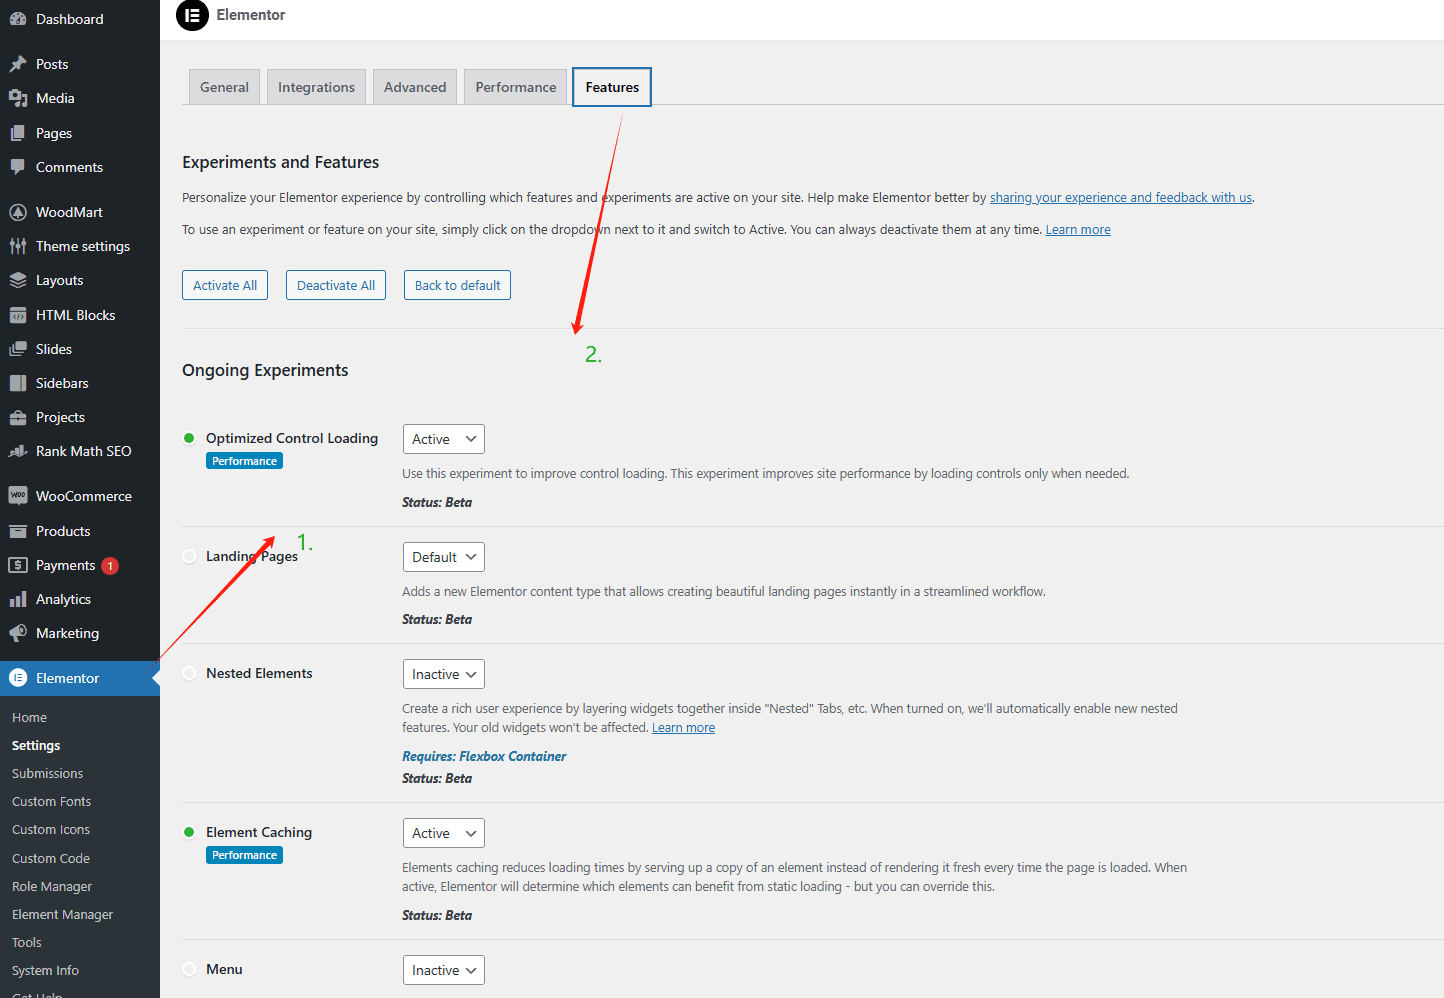Click the Experiments and Features heading
The width and height of the screenshot is (1444, 998).
281,162
